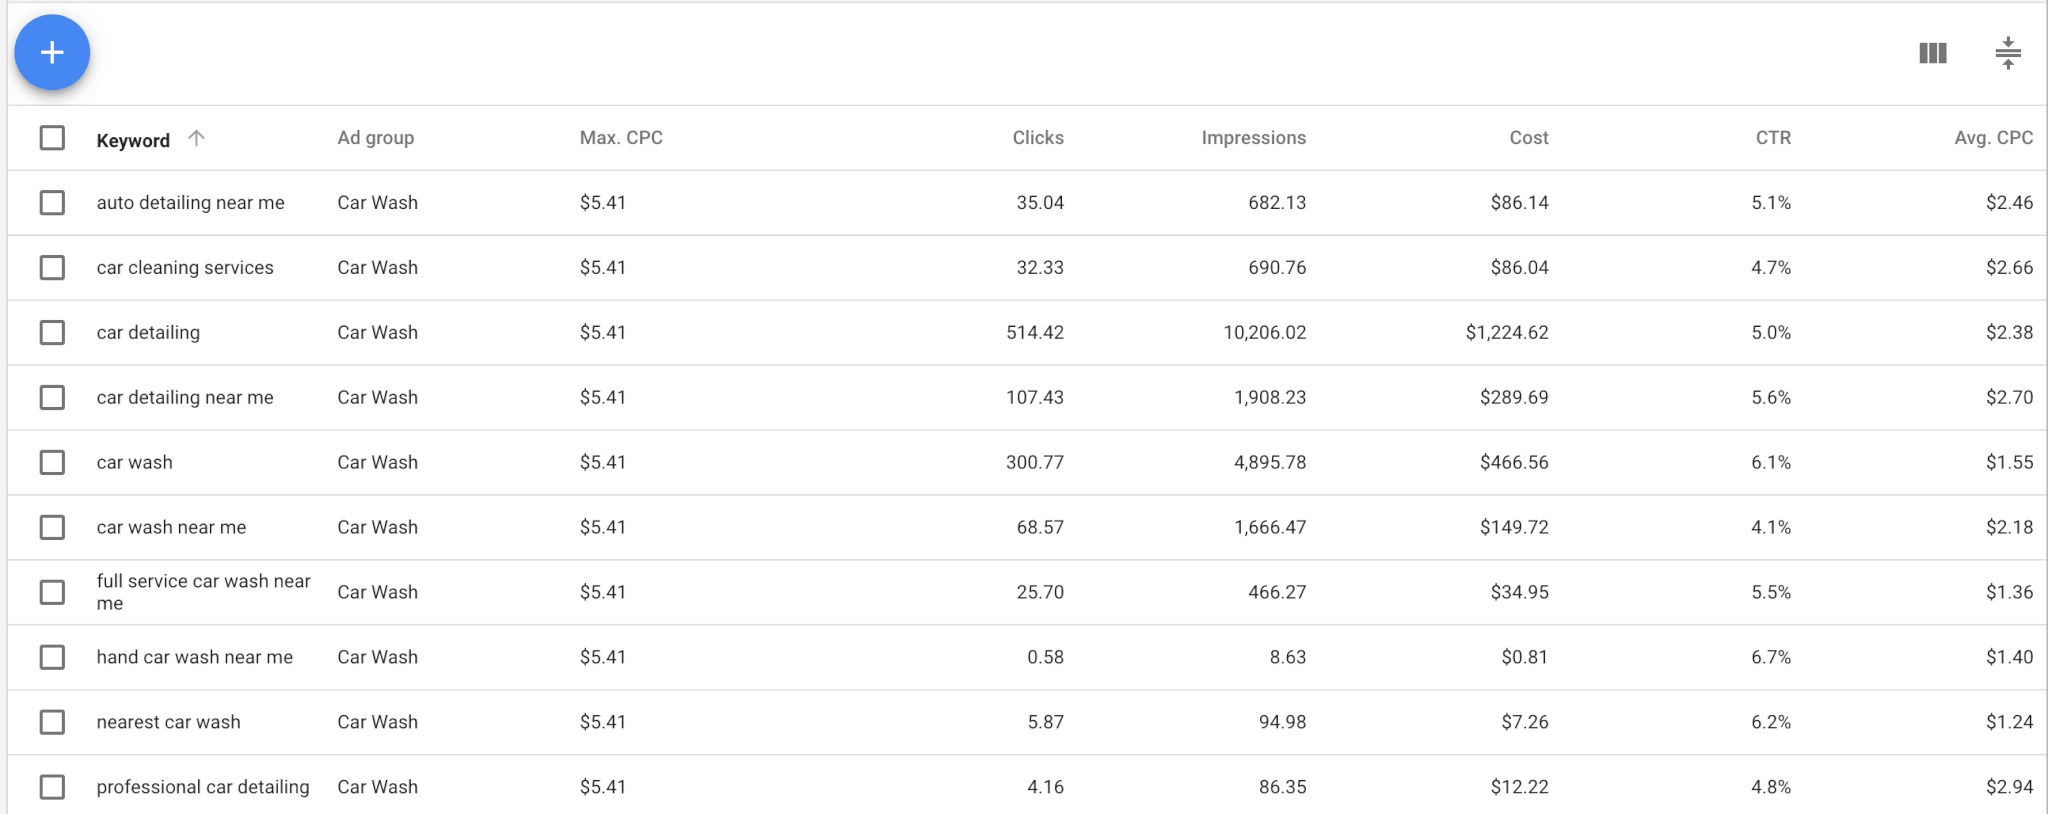The width and height of the screenshot is (2048, 814).
Task: Click the sort arrow next to Keyword
Action: pos(197,138)
